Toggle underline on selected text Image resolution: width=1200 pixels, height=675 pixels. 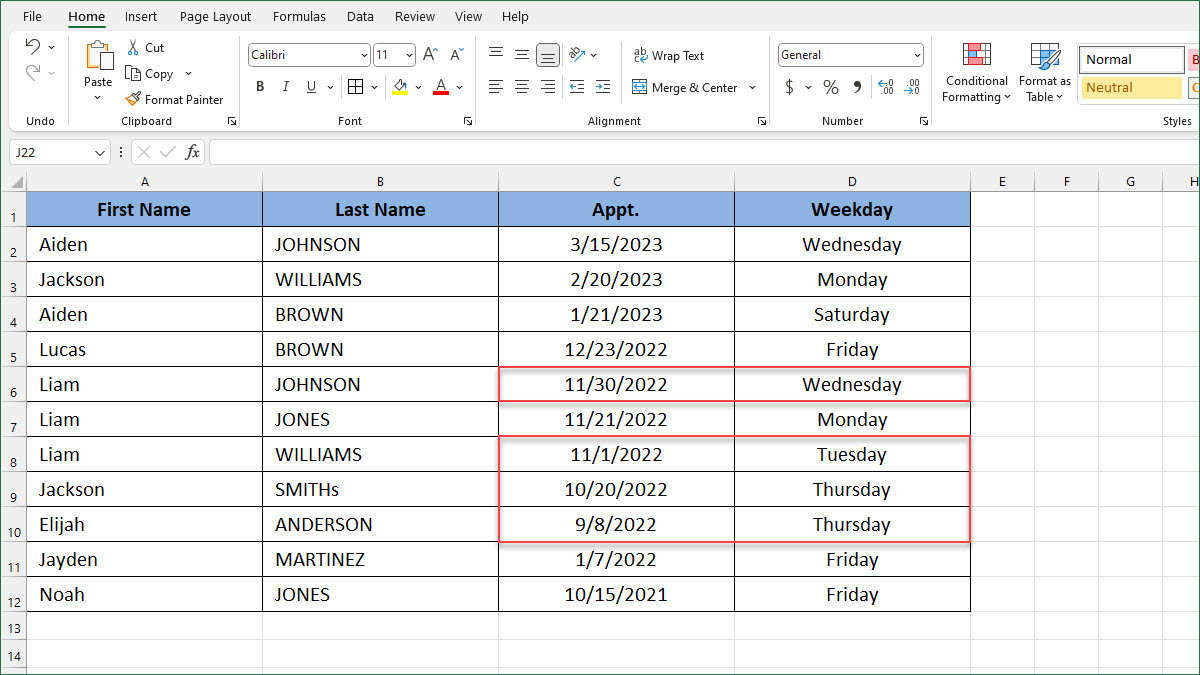pos(309,87)
